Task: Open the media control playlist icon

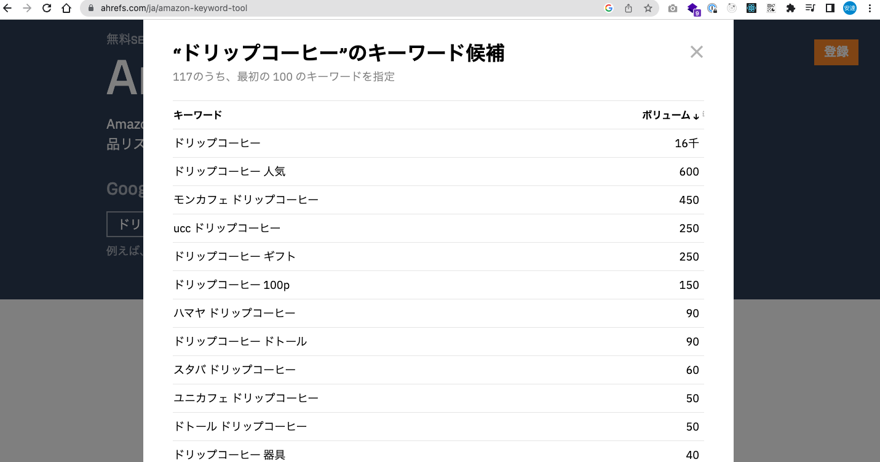Action: 810,8
